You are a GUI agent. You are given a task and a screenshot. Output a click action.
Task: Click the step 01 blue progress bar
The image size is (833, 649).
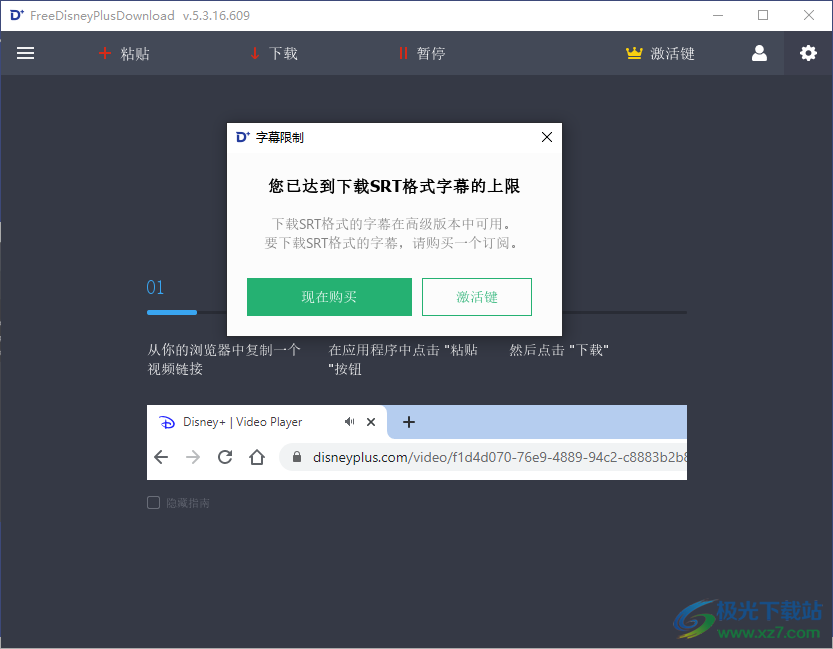pos(172,312)
